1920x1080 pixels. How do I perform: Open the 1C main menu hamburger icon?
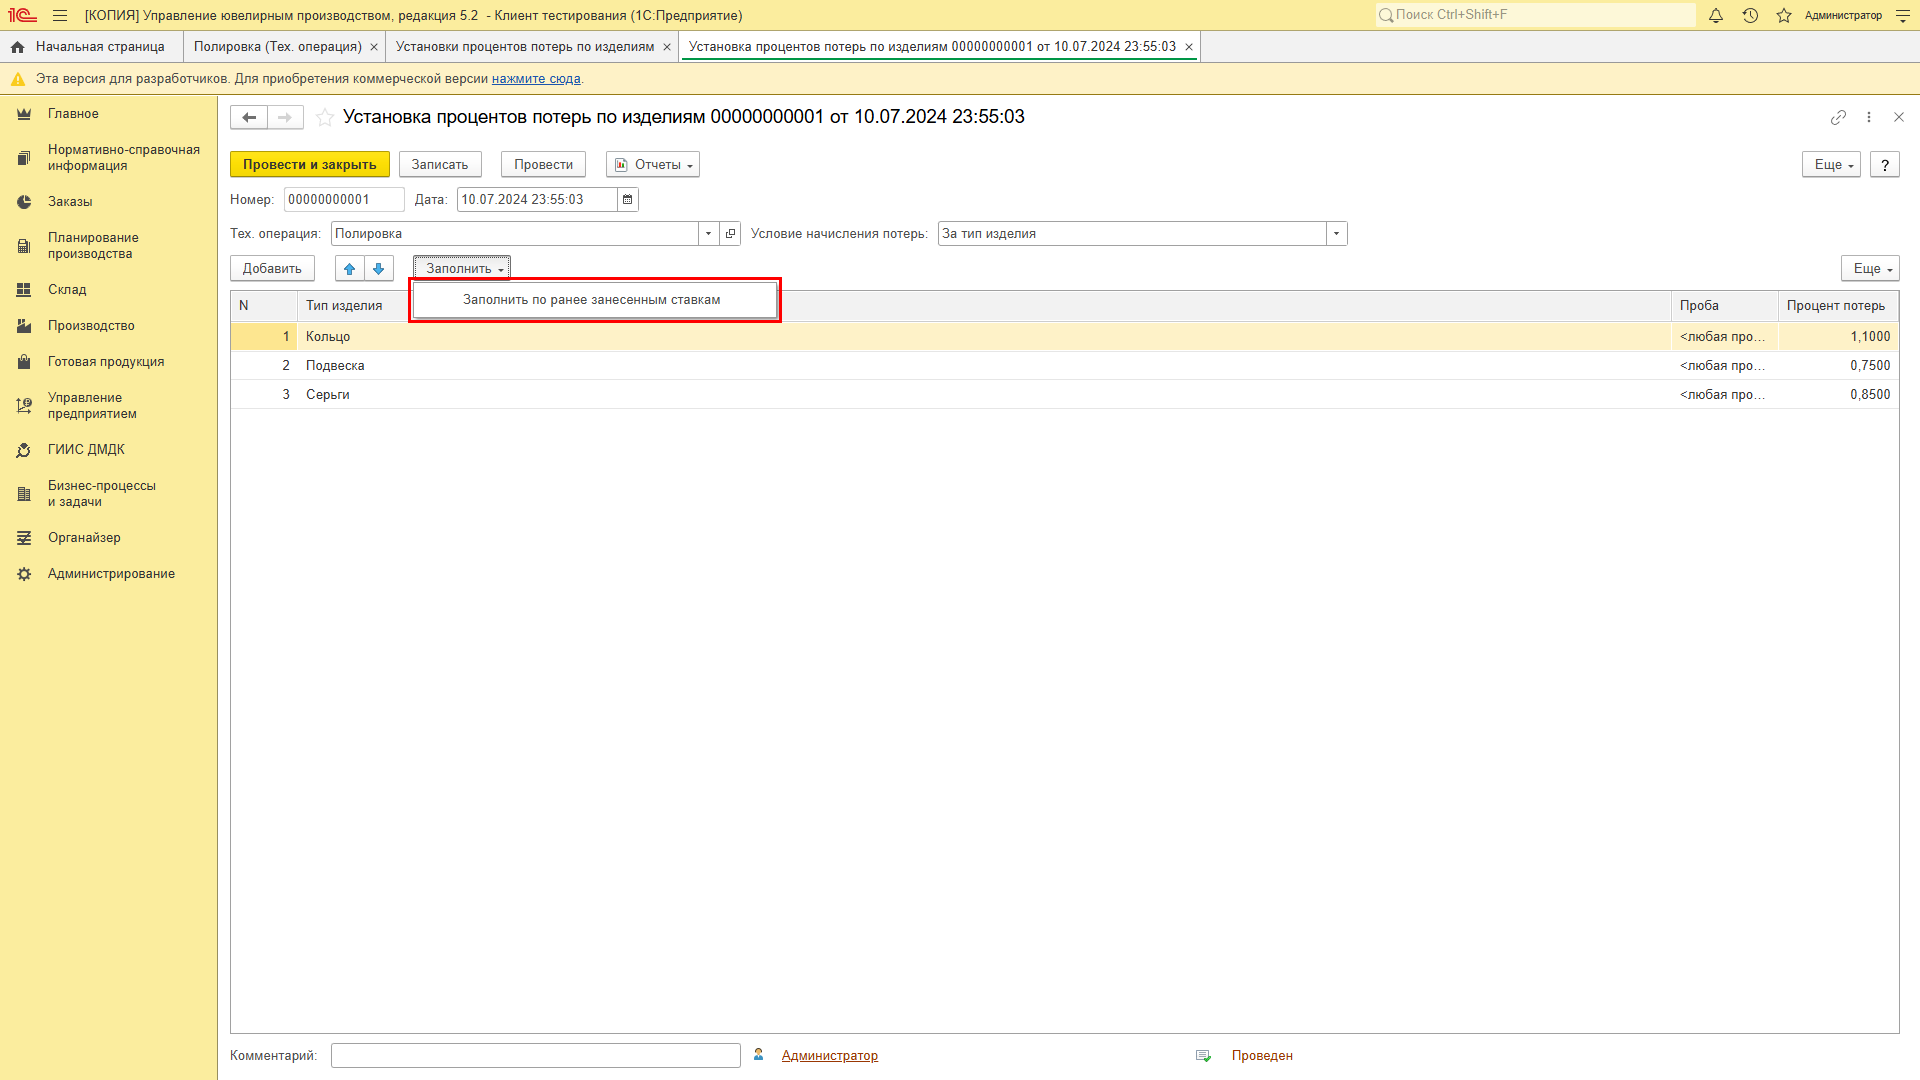coord(60,15)
